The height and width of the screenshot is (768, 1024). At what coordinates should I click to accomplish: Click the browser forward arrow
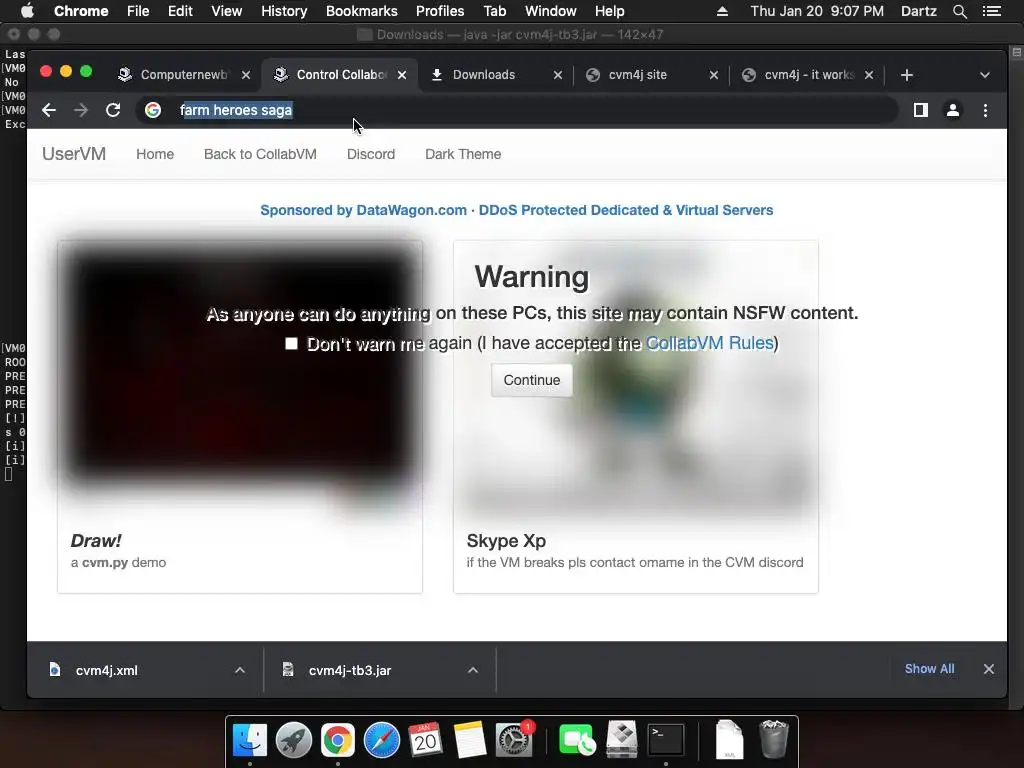(x=81, y=110)
